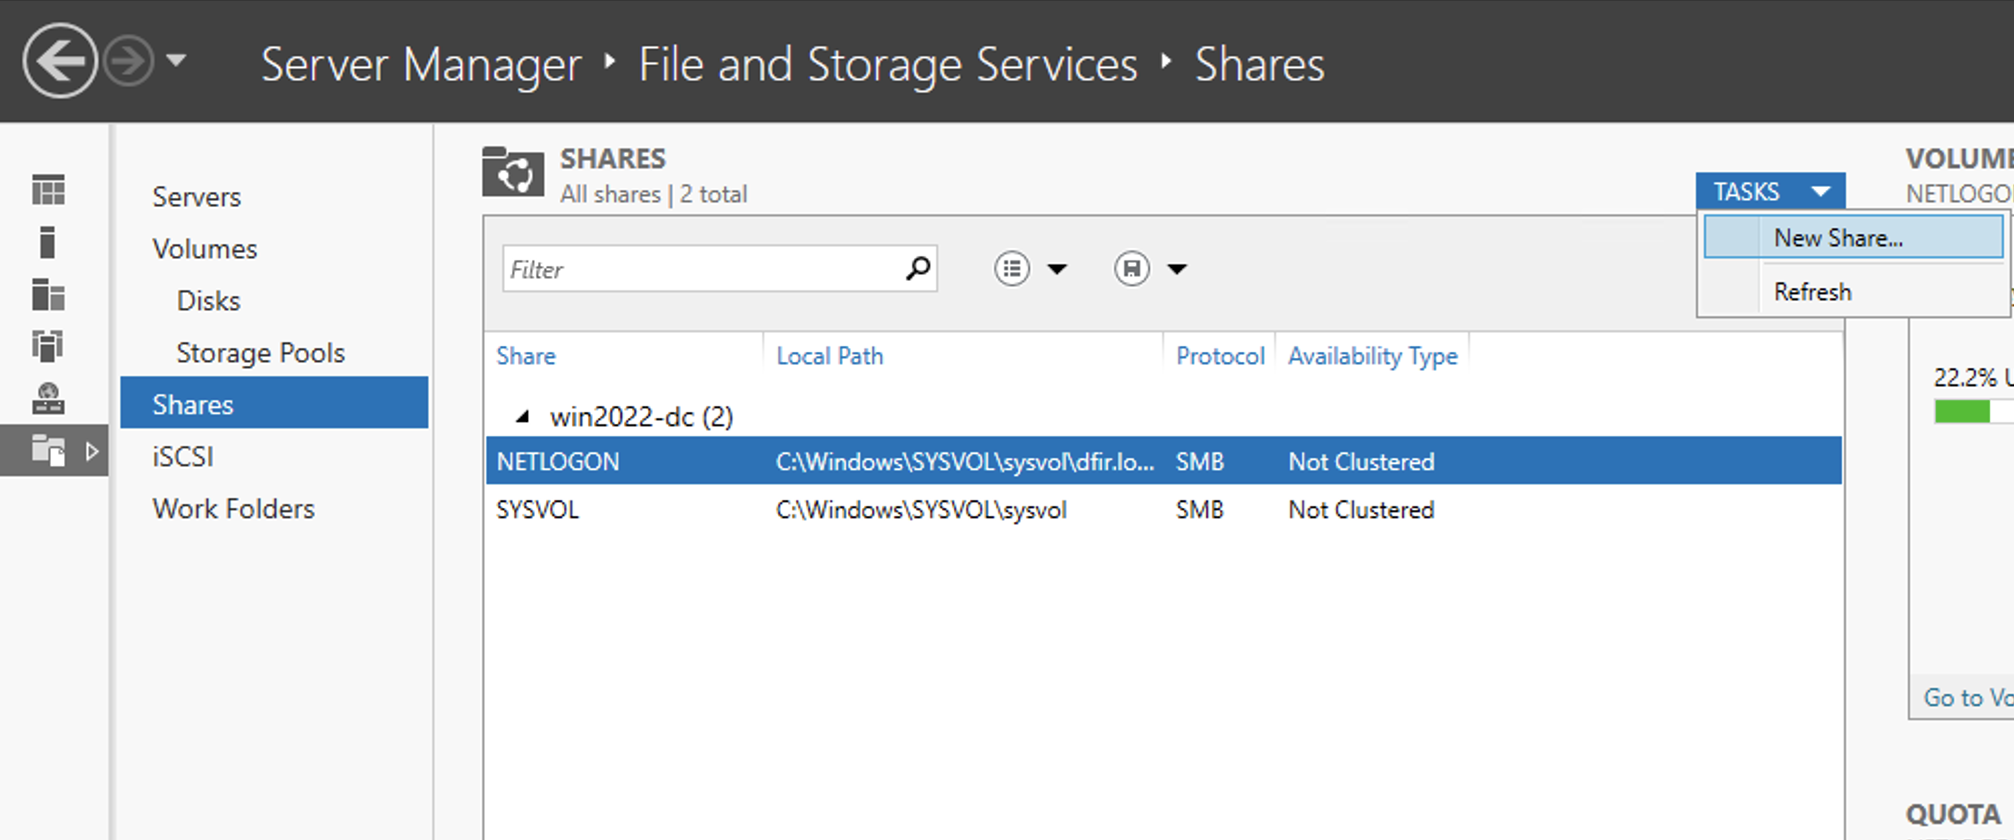2014x840 pixels.
Task: Click the Shares folder header icon
Action: (512, 172)
